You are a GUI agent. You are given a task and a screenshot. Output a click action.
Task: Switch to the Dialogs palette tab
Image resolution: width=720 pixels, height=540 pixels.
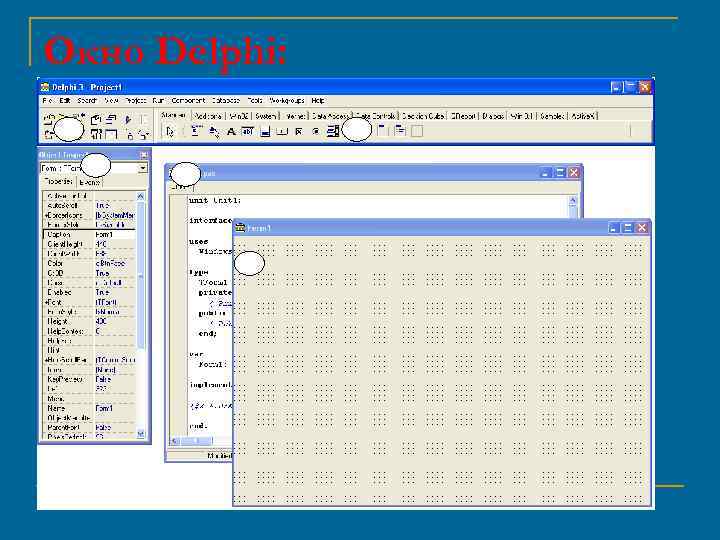coord(493,116)
